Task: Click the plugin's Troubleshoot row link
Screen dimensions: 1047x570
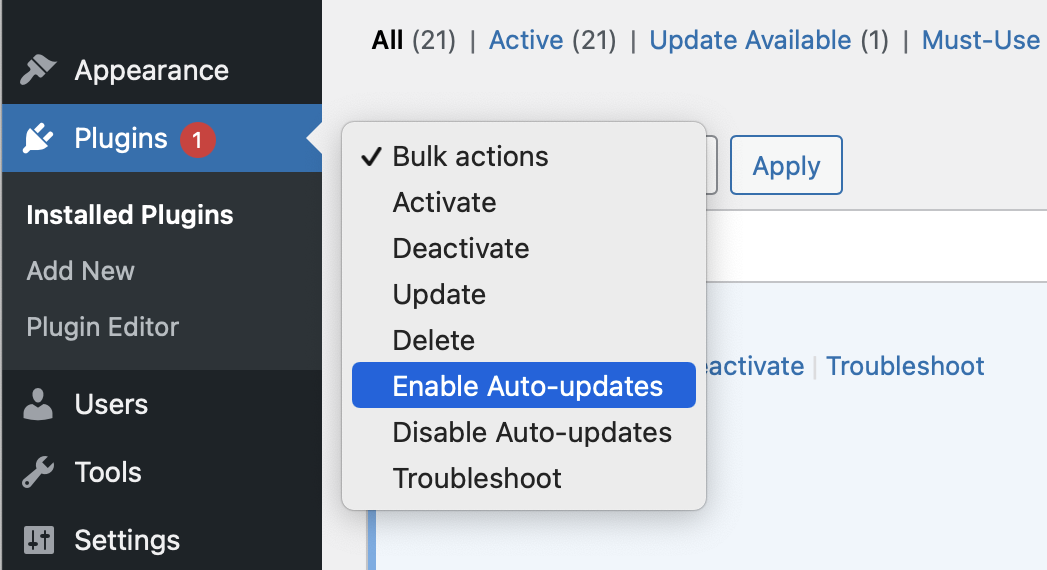Action: click(x=905, y=366)
